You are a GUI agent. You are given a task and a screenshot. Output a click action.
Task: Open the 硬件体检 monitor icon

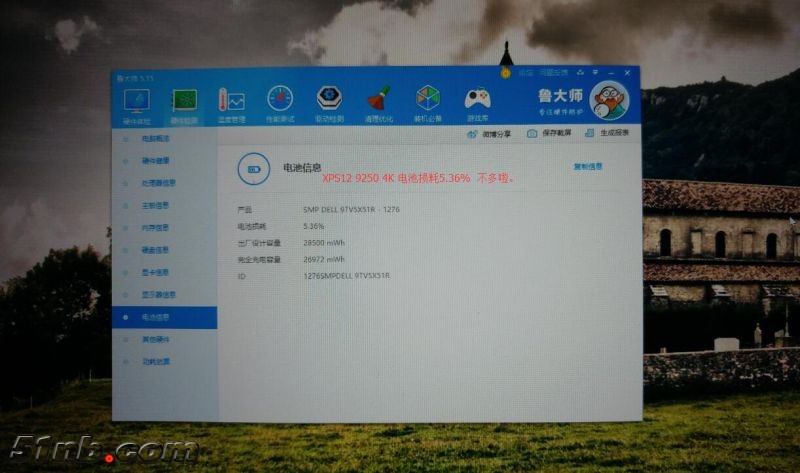pyautogui.click(x=137, y=101)
